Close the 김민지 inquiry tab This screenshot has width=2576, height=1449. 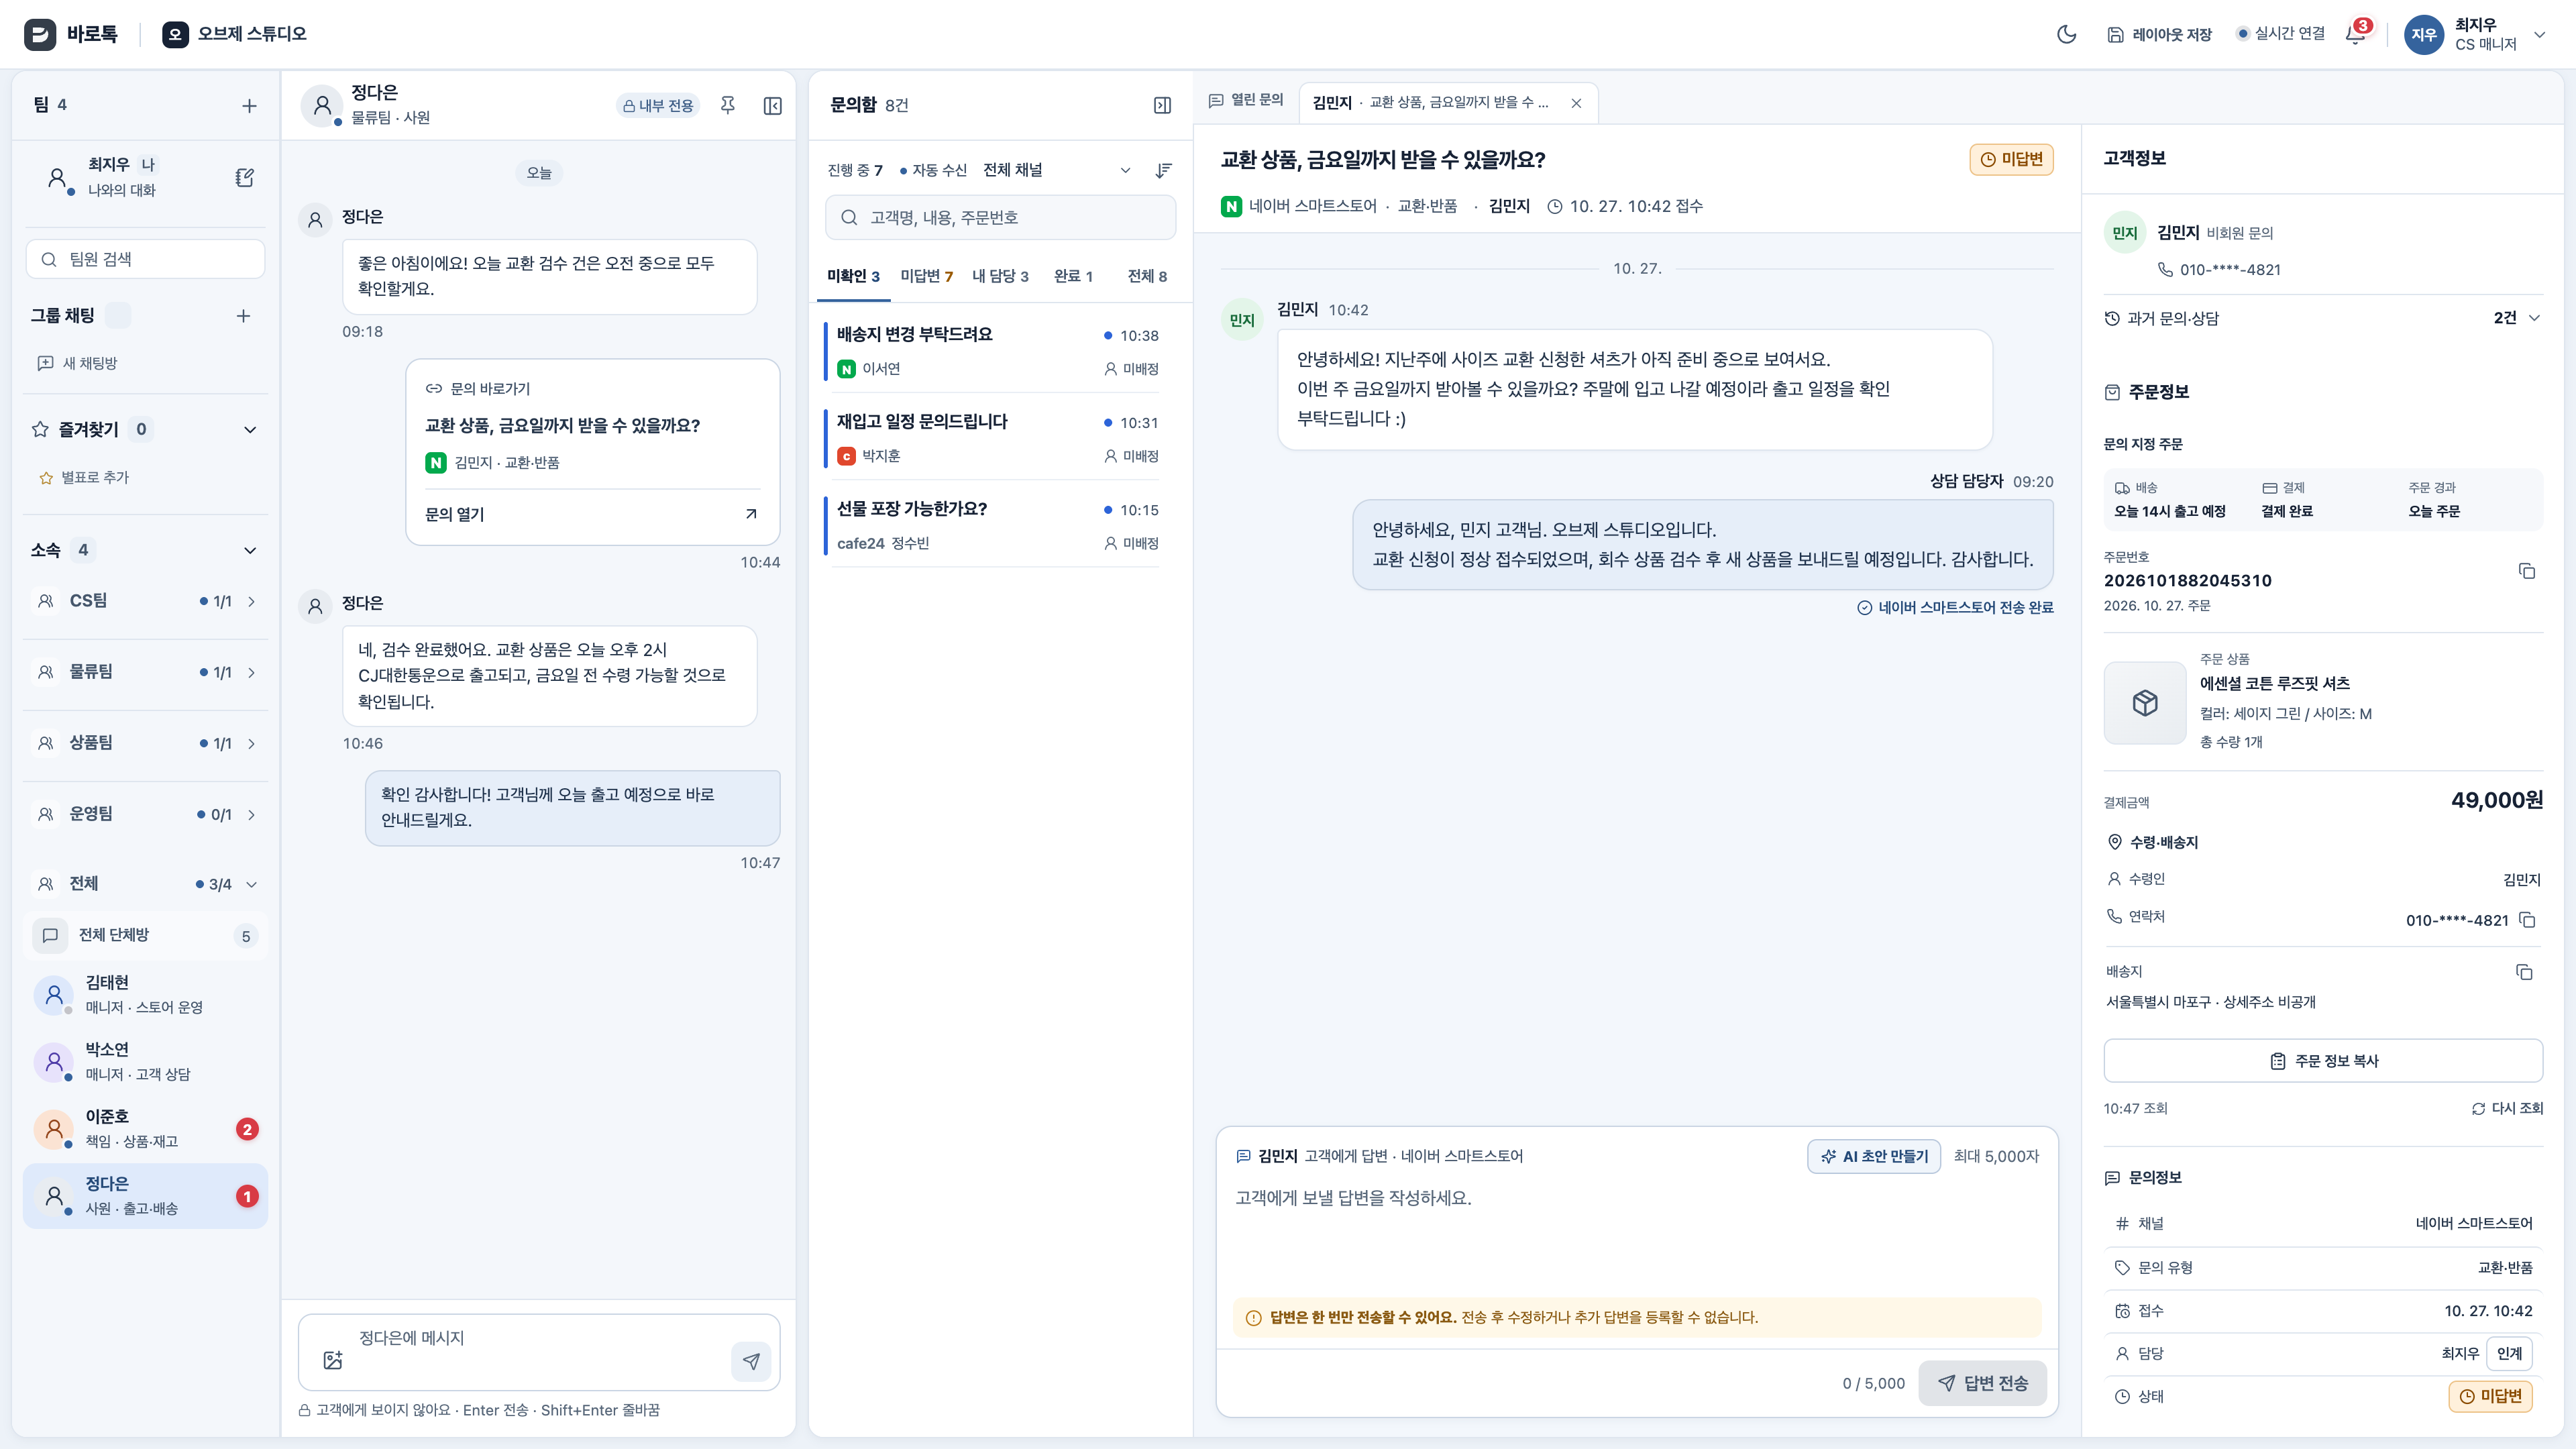(x=1576, y=103)
